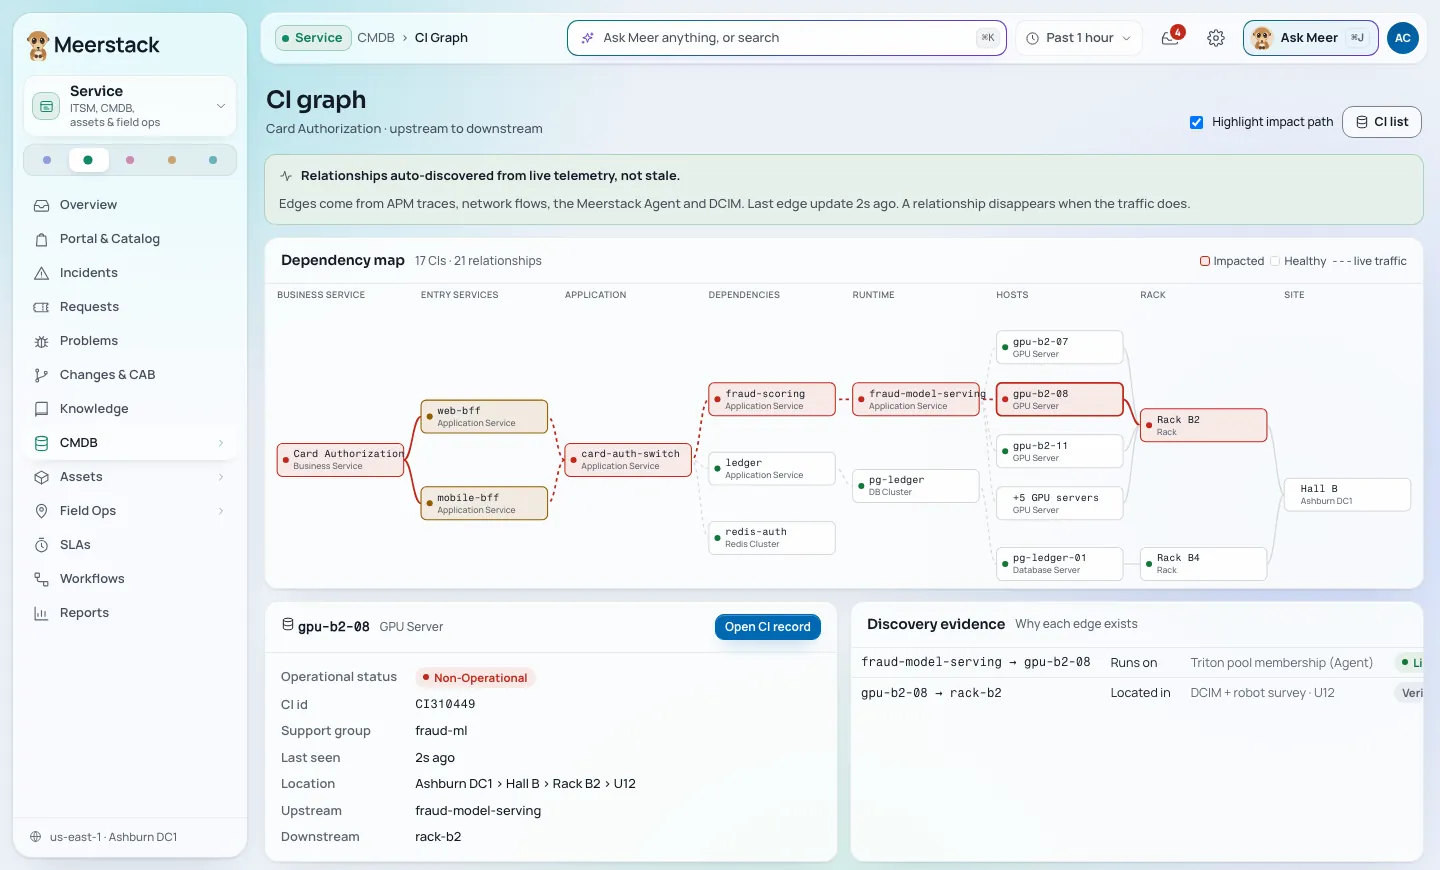
Task: Select the fraud-scoring node
Action: tap(772, 400)
